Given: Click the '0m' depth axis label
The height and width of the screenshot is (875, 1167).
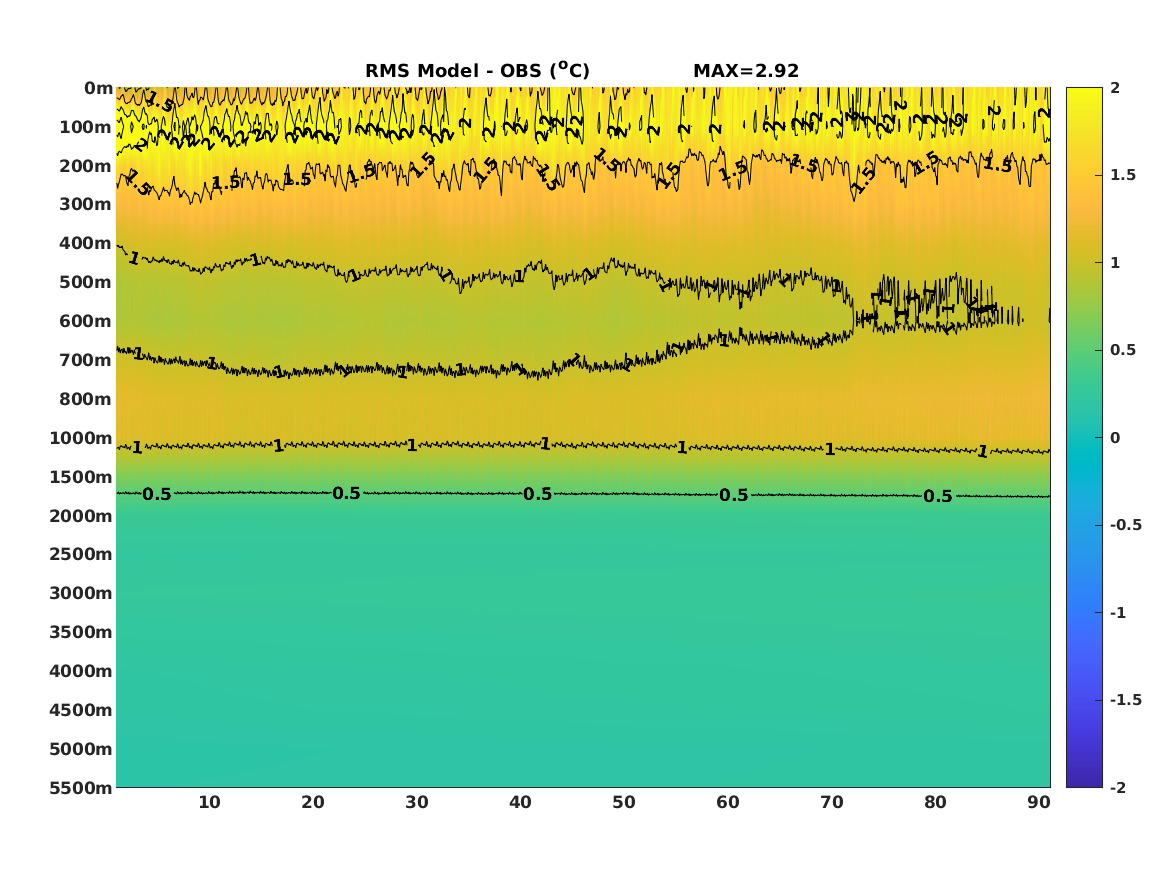Looking at the screenshot, I should coord(98,89).
